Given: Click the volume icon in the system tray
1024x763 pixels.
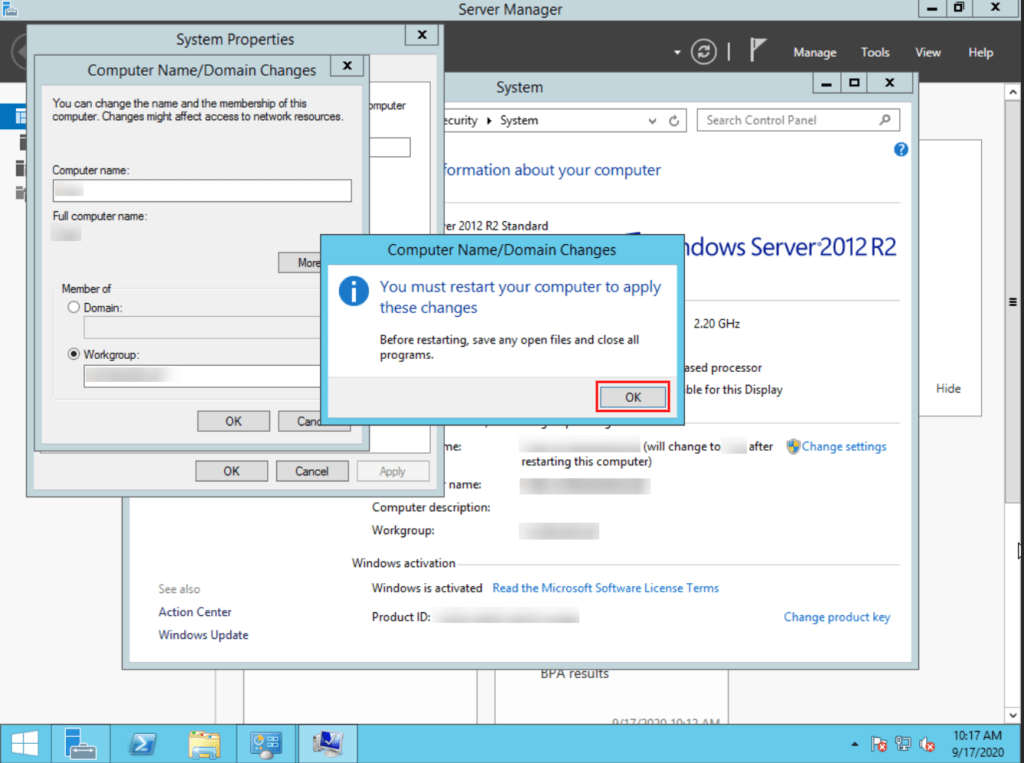Looking at the screenshot, I should click(926, 744).
